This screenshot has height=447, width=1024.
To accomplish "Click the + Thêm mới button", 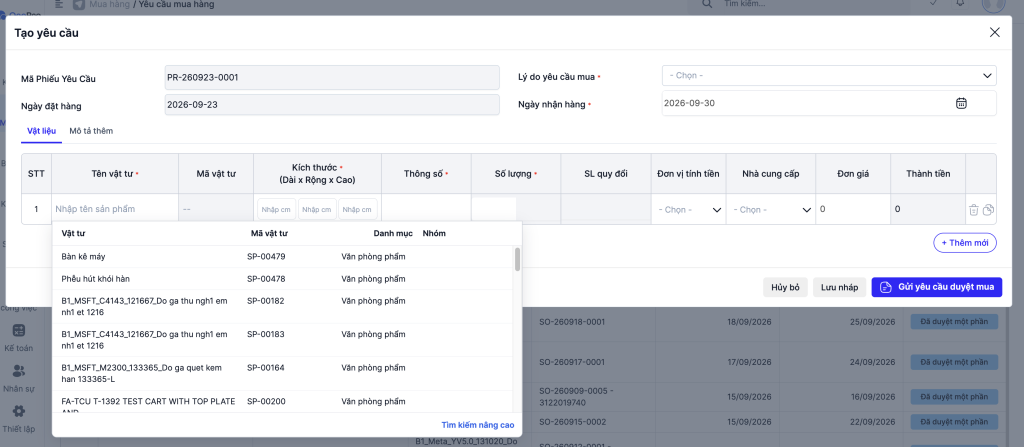I will [965, 242].
